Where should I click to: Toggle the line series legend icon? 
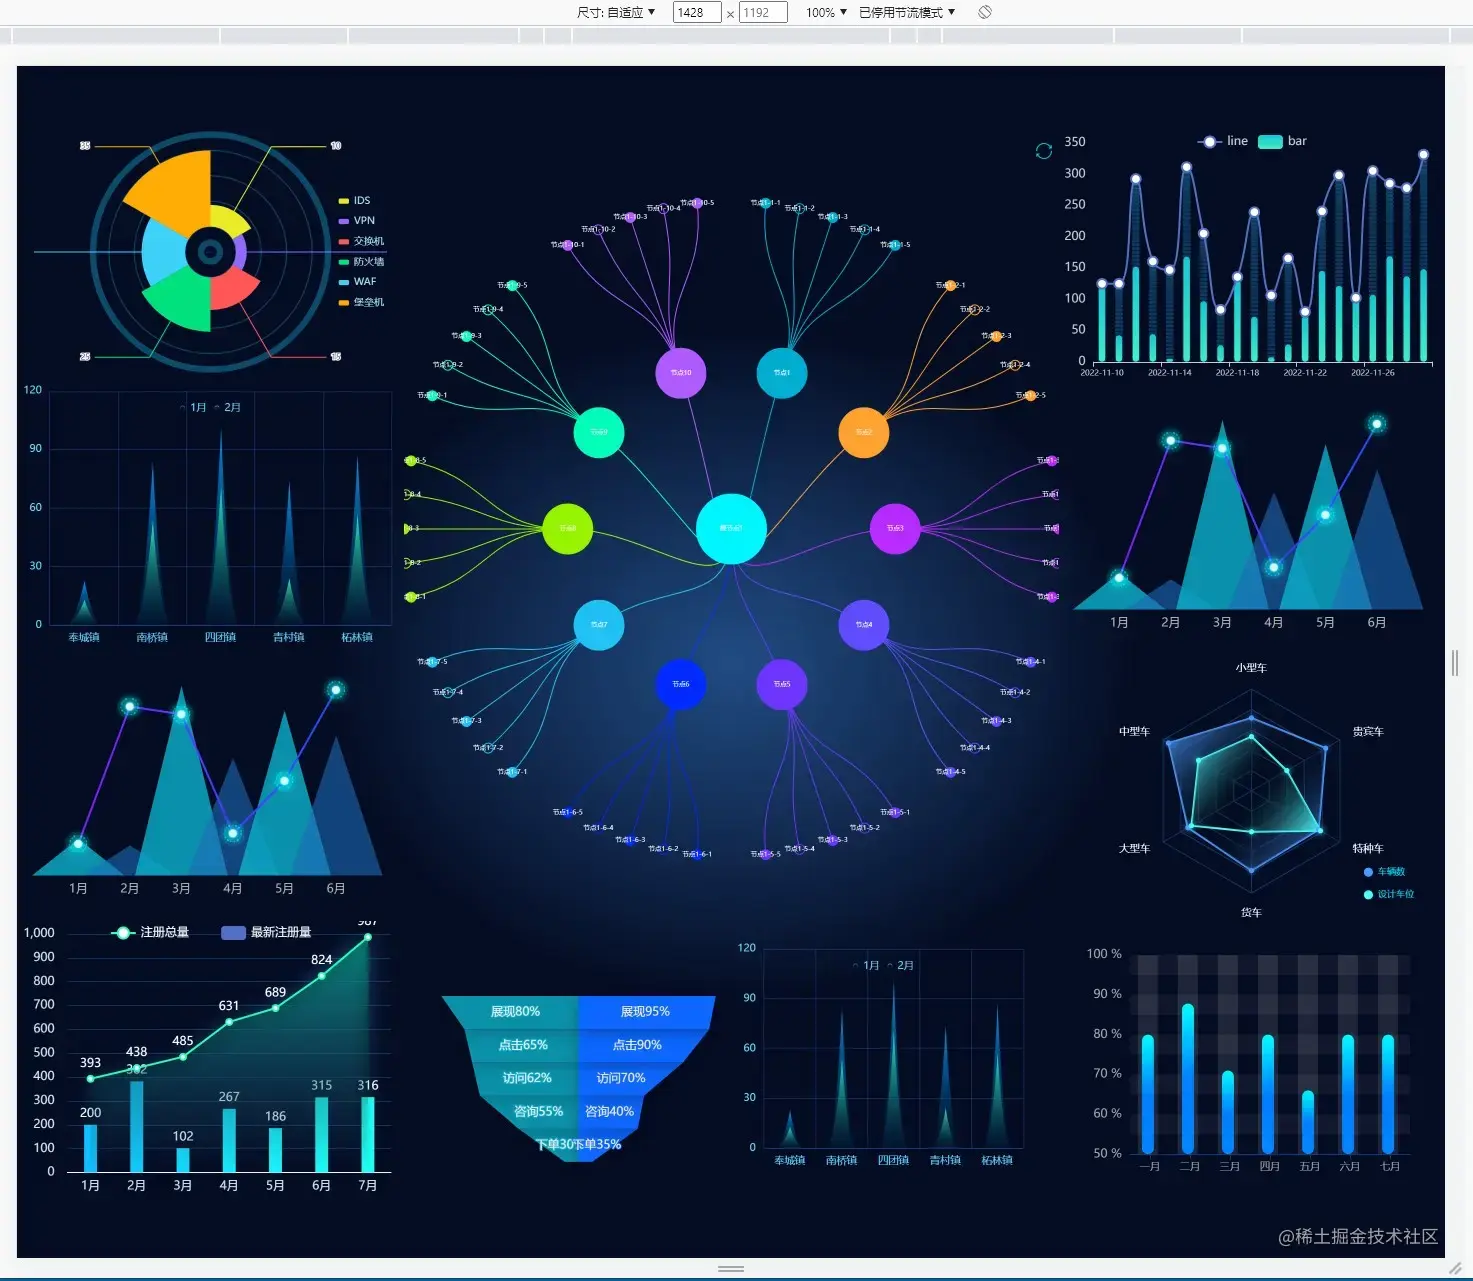(x=1210, y=141)
